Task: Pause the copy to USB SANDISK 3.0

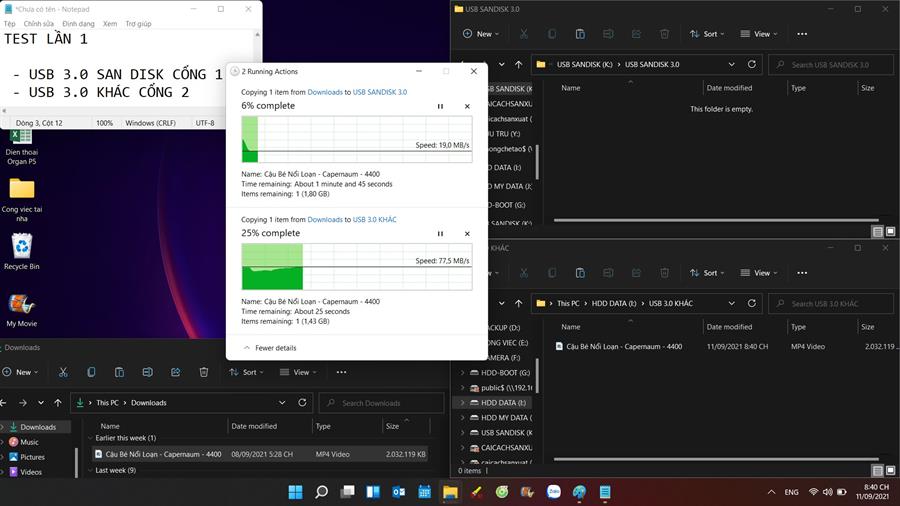Action: click(440, 106)
